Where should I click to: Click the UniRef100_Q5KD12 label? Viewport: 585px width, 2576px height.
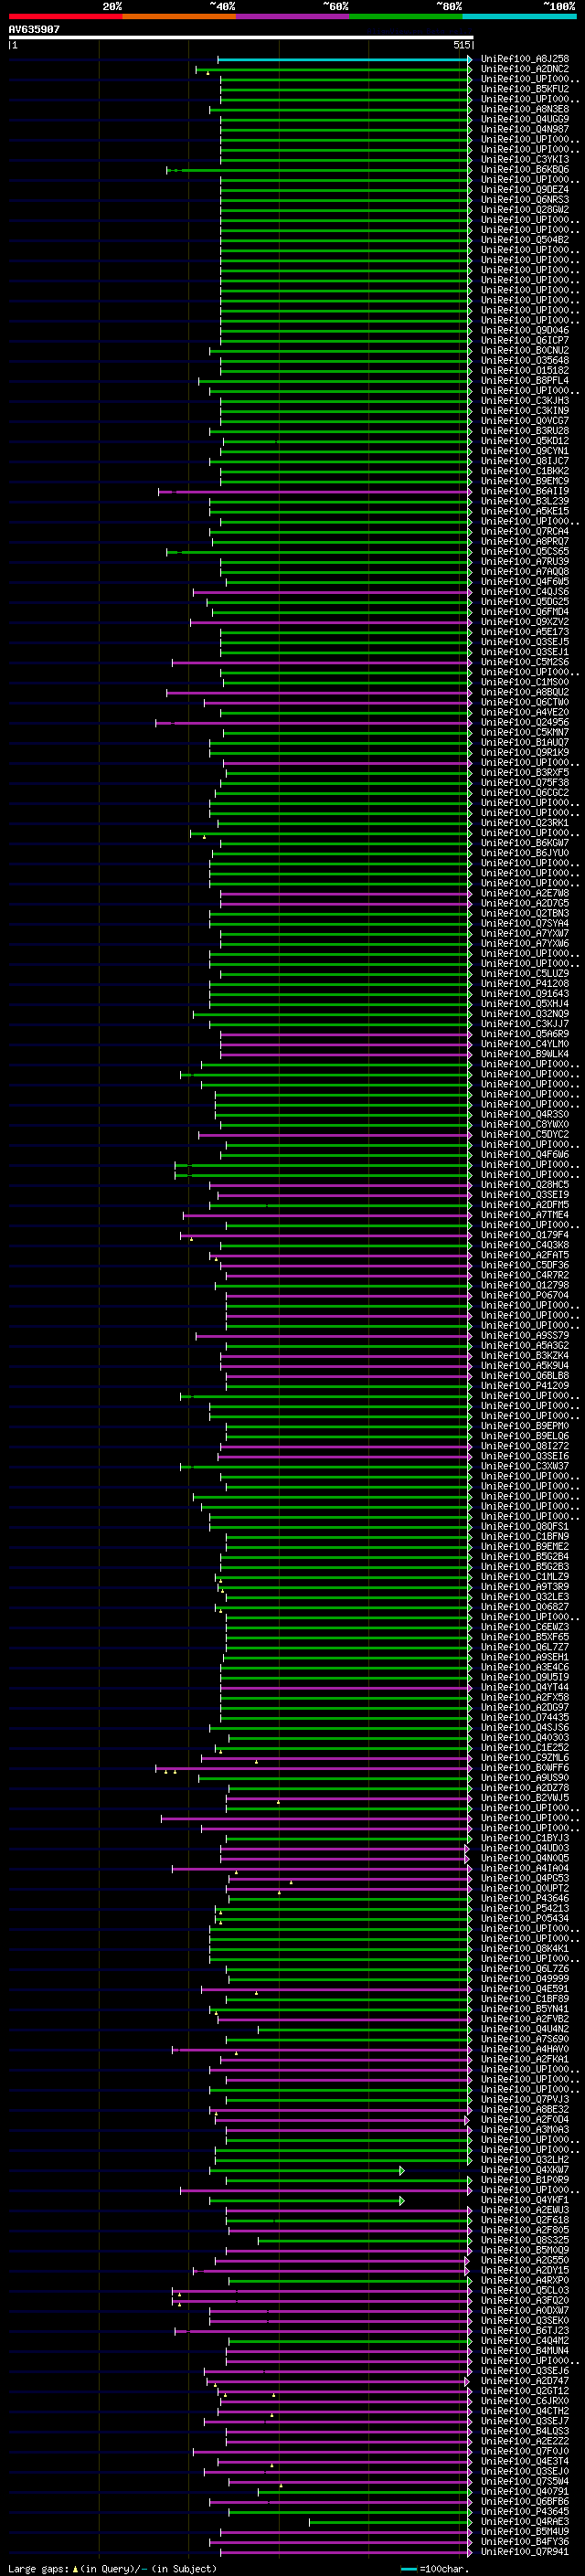(x=524, y=441)
